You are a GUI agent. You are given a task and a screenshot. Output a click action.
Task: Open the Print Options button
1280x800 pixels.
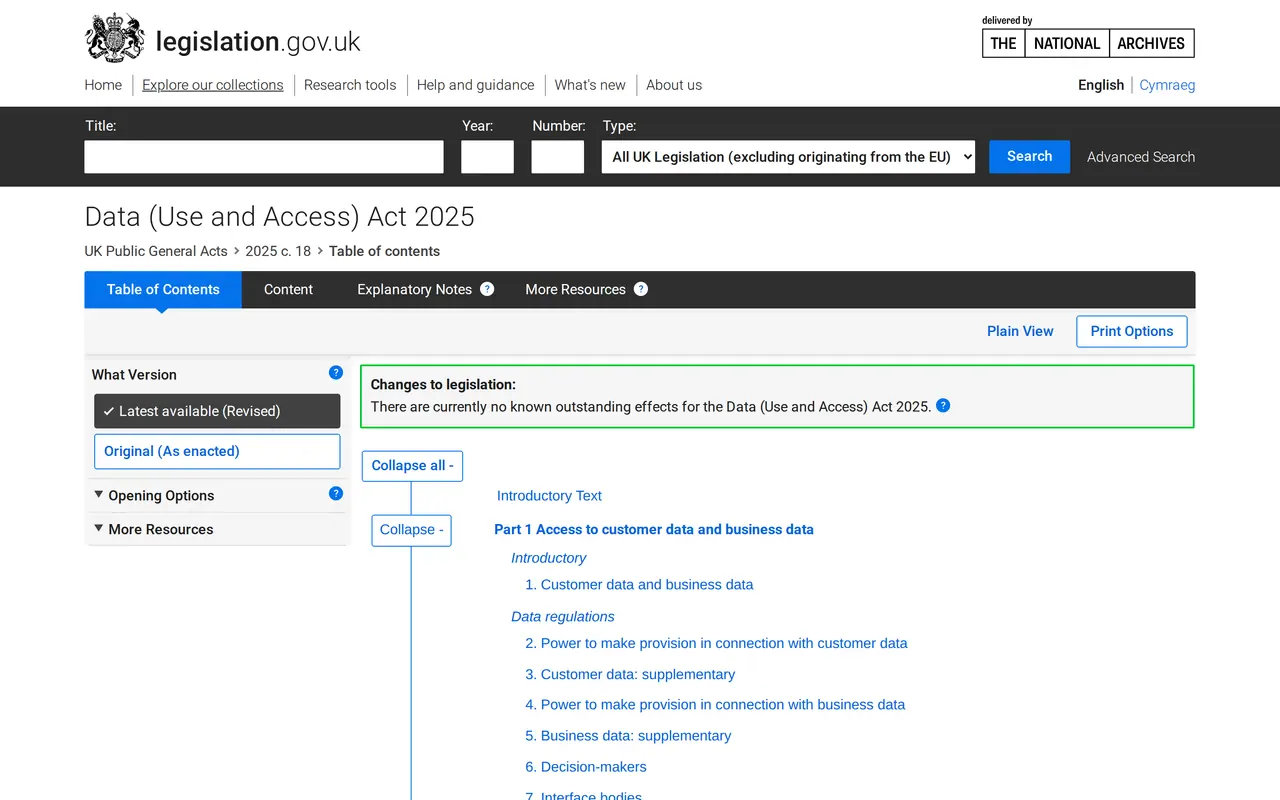point(1132,332)
